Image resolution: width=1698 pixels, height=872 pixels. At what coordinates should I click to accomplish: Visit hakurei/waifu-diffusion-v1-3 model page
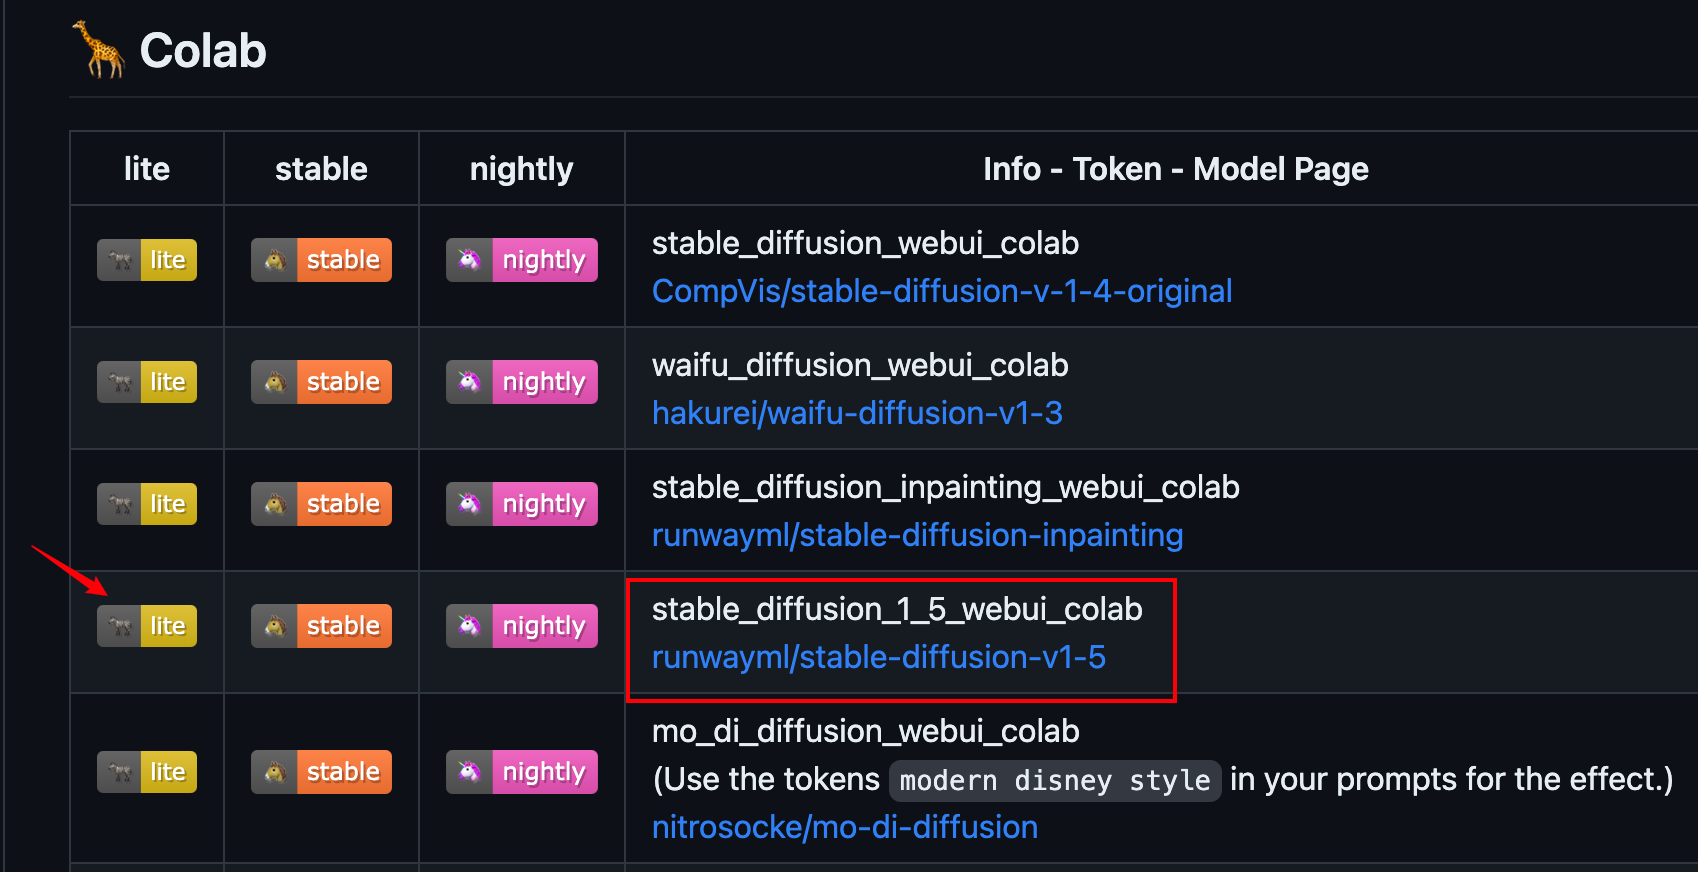click(x=857, y=413)
